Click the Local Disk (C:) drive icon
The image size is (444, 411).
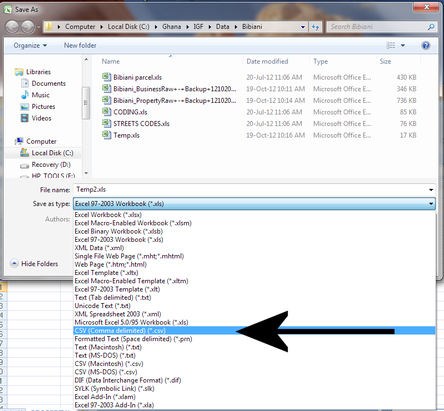pos(24,153)
